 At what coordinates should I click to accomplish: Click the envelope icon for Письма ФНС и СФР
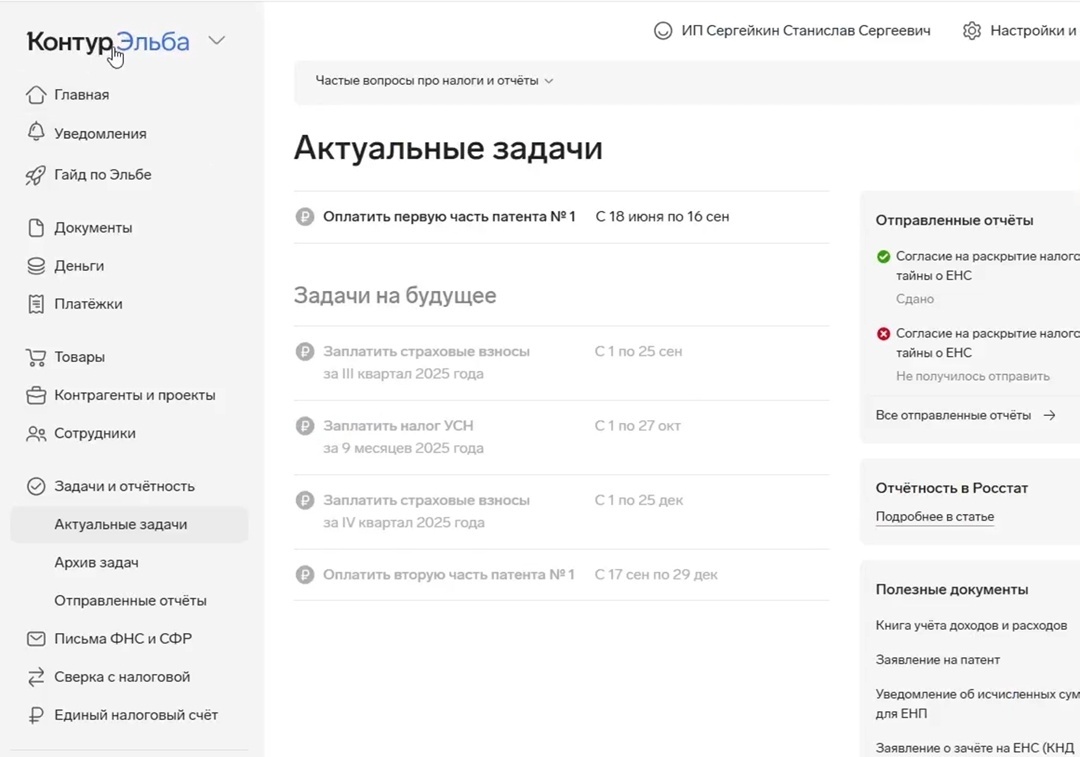[36, 639]
